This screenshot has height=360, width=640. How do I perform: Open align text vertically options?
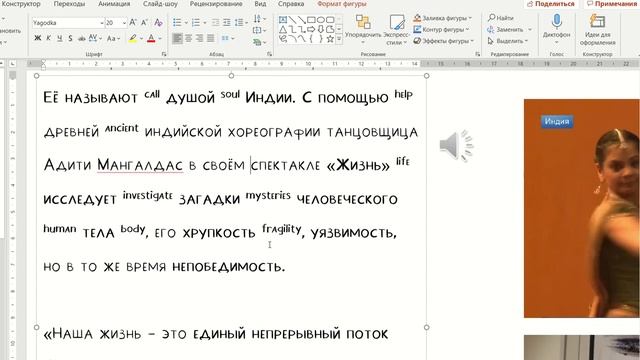point(259,30)
